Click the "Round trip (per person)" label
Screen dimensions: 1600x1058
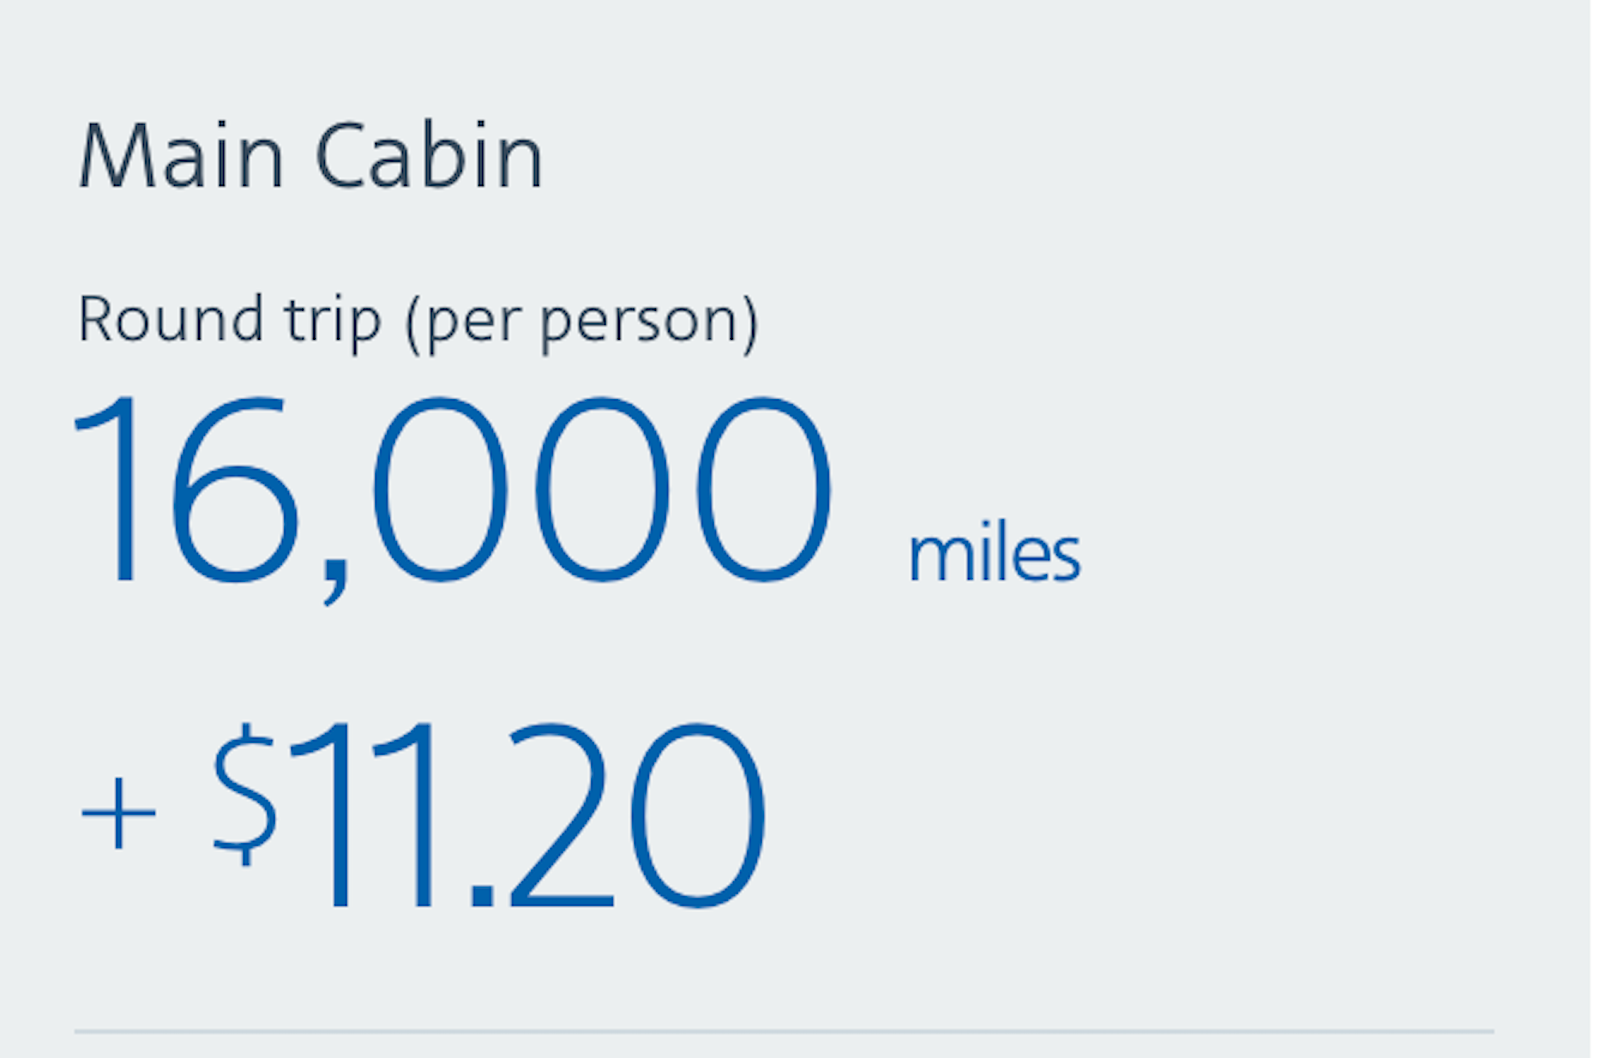[x=418, y=321]
